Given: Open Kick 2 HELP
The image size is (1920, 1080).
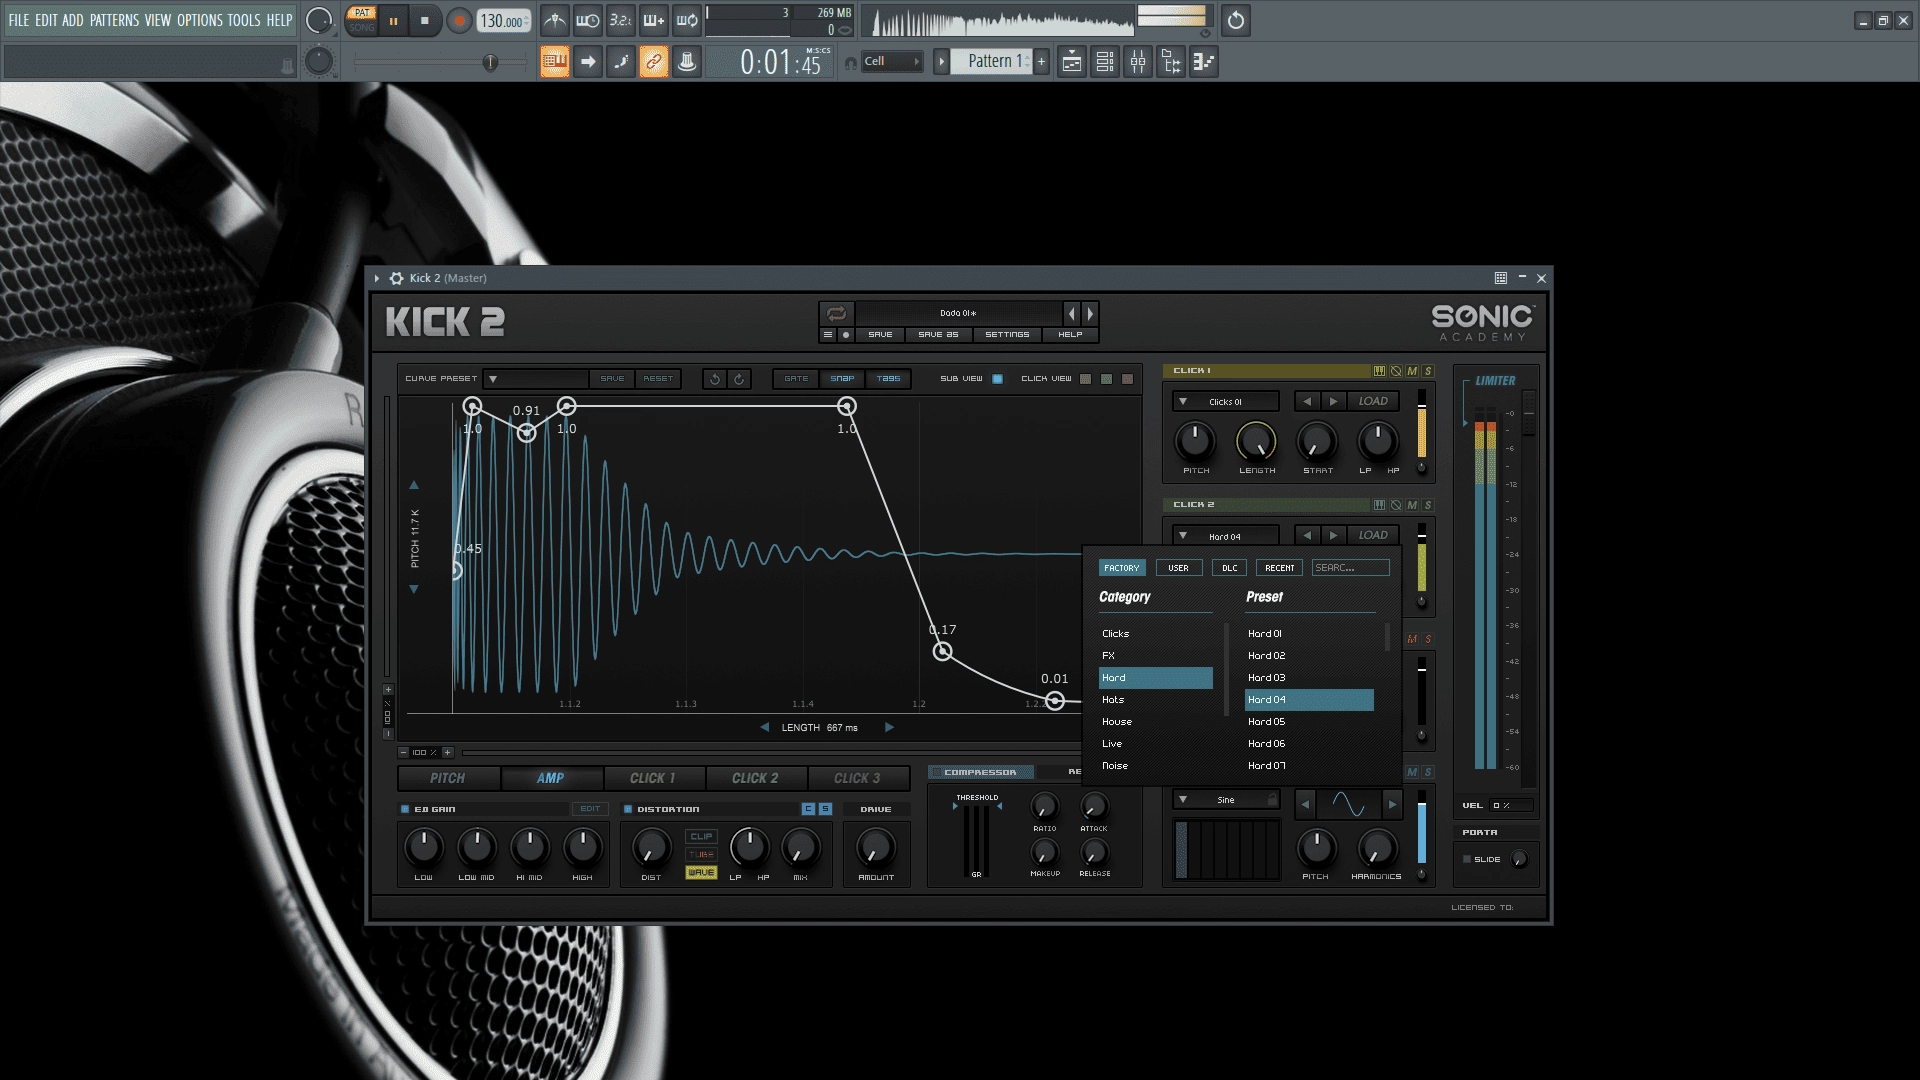Looking at the screenshot, I should (x=1070, y=335).
